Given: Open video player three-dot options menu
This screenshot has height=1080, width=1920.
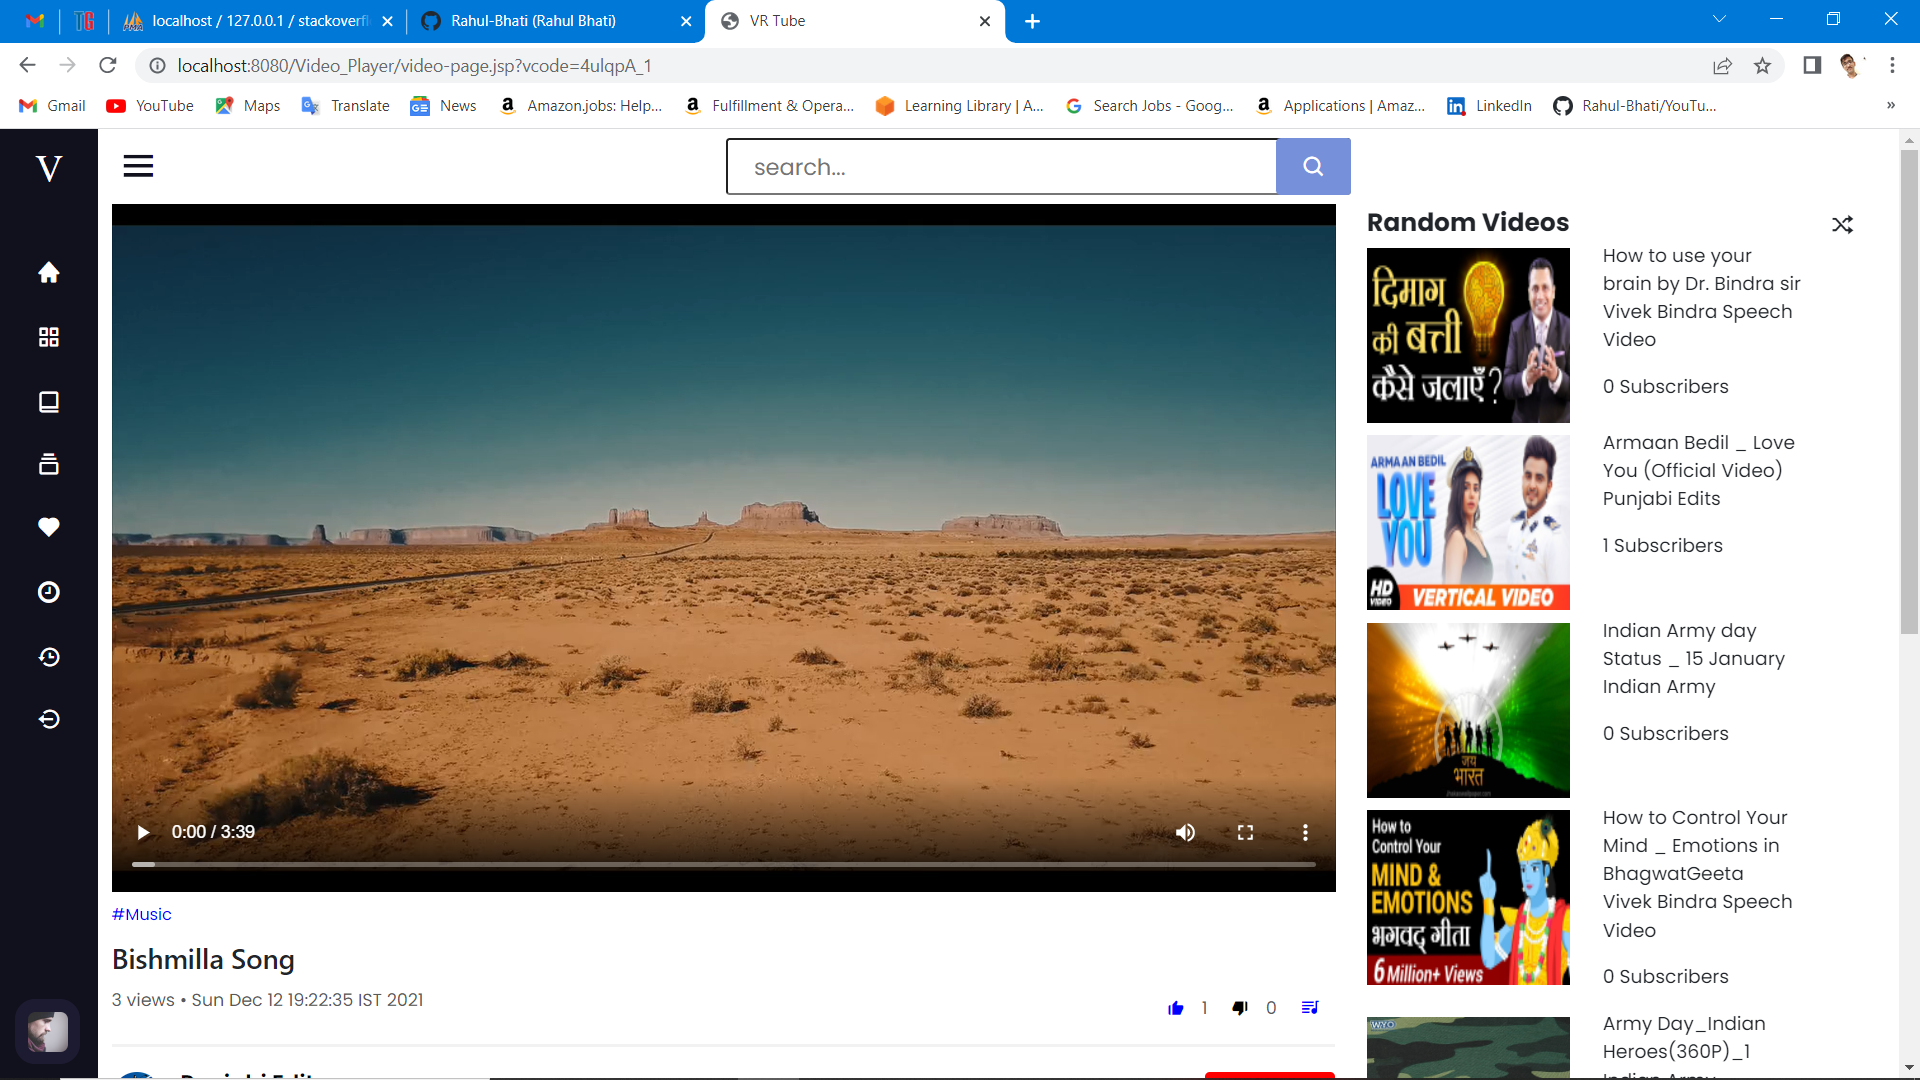Looking at the screenshot, I should [x=1305, y=832].
